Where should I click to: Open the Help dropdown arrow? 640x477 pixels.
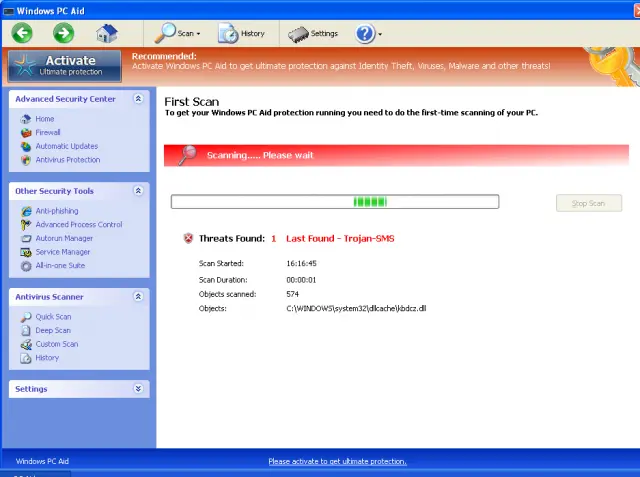pos(380,34)
